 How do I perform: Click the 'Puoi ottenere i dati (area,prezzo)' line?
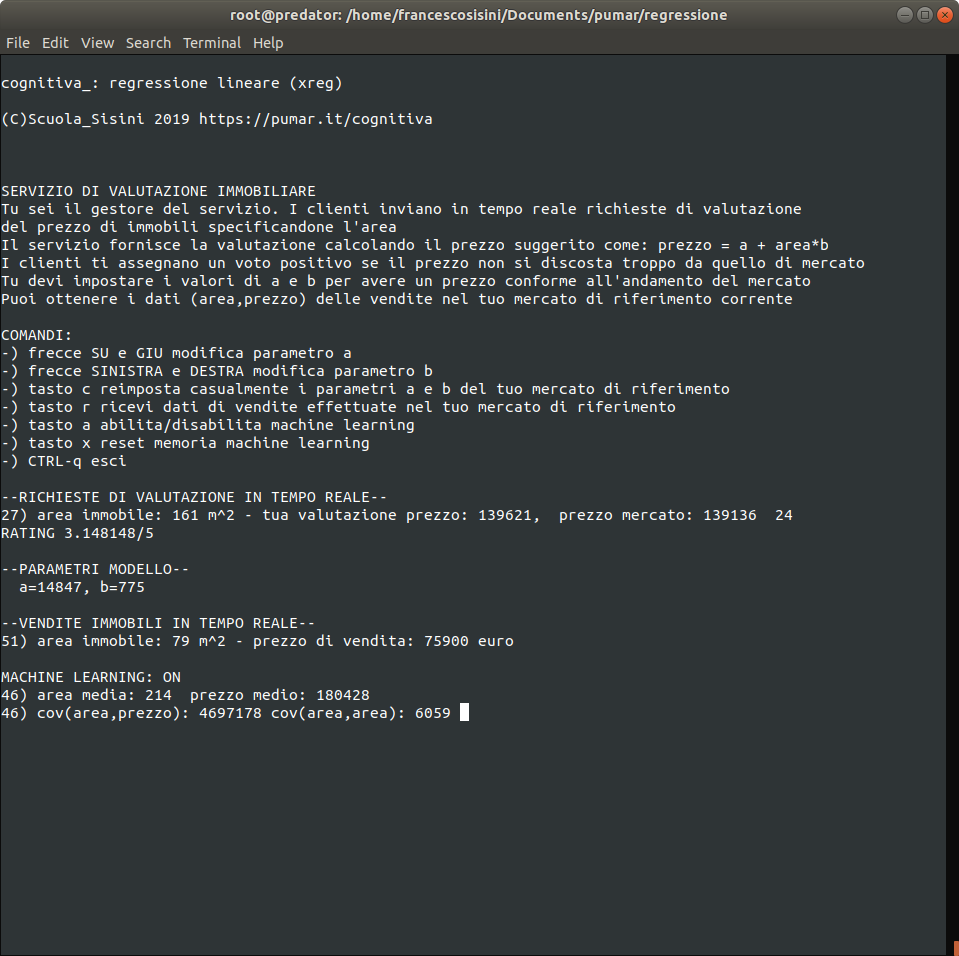[x=397, y=299]
